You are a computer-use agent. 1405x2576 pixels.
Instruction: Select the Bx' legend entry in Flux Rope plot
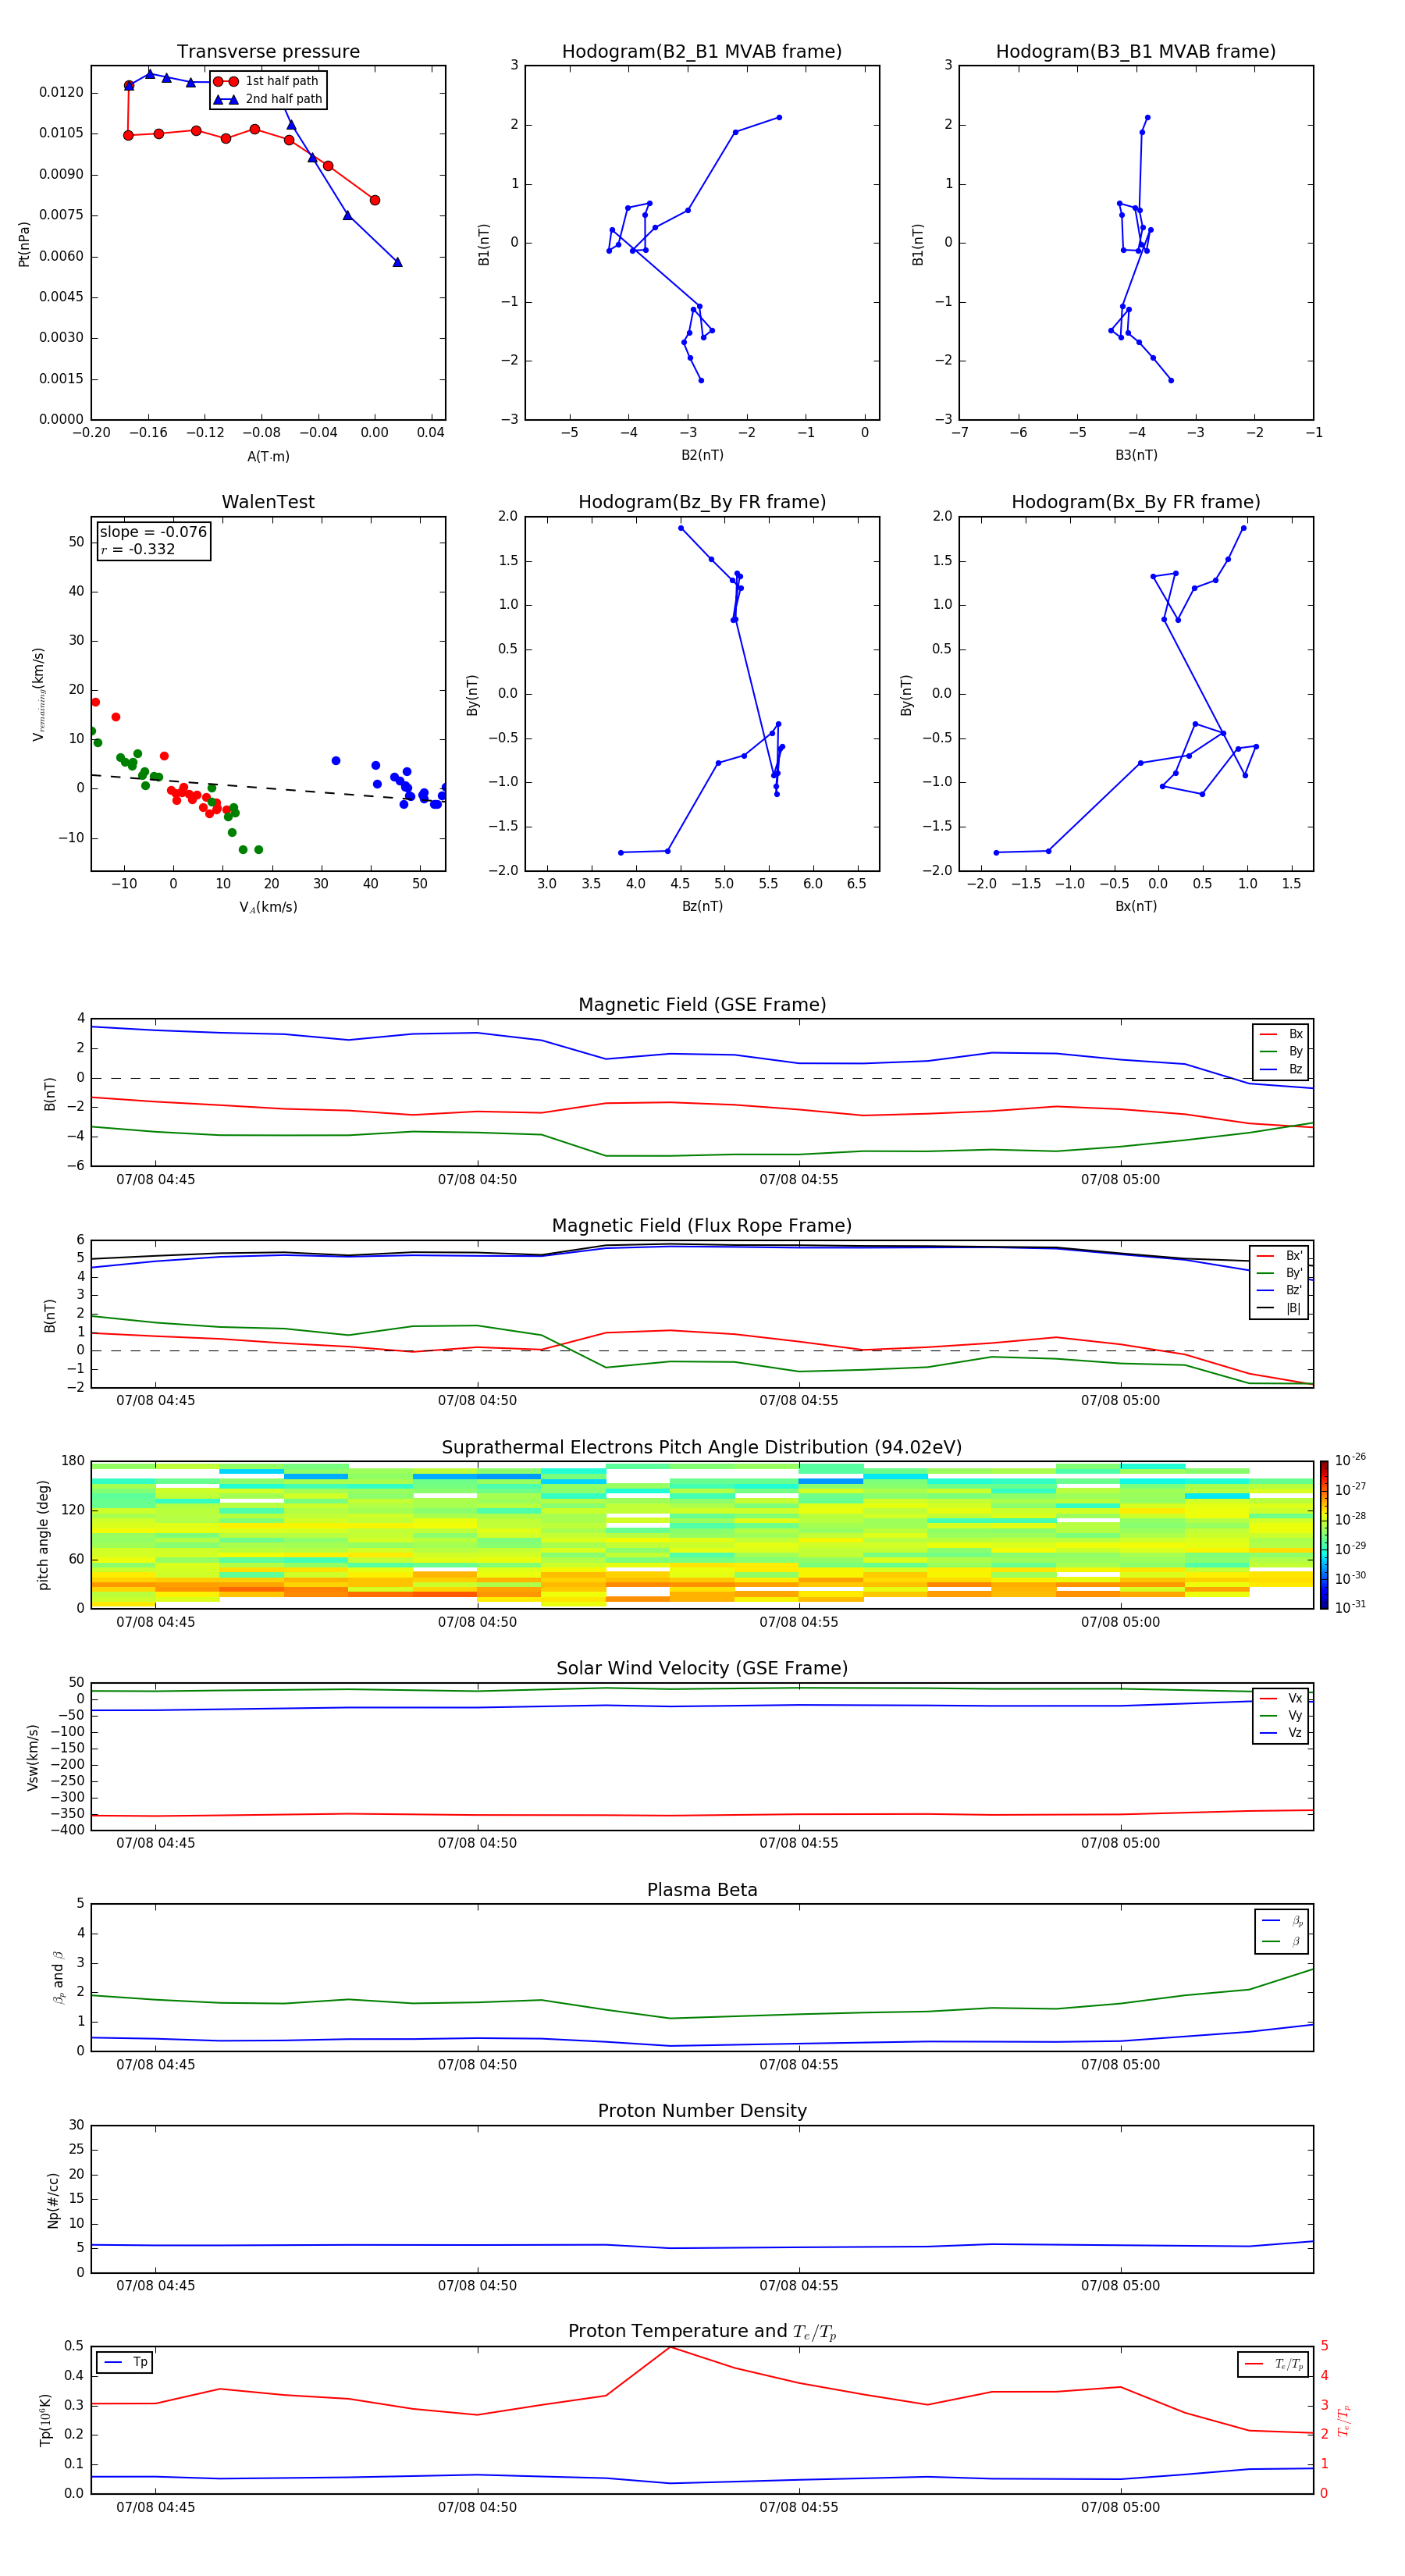pyautogui.click(x=1279, y=1256)
